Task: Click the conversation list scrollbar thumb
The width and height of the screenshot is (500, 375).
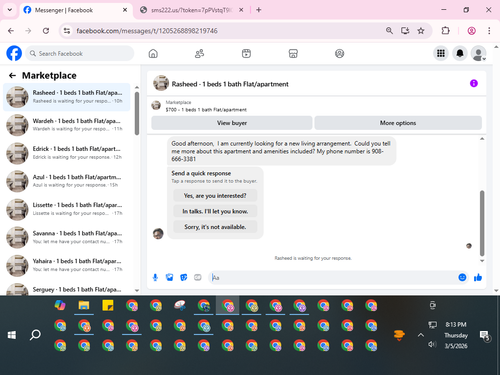Action: [x=137, y=113]
